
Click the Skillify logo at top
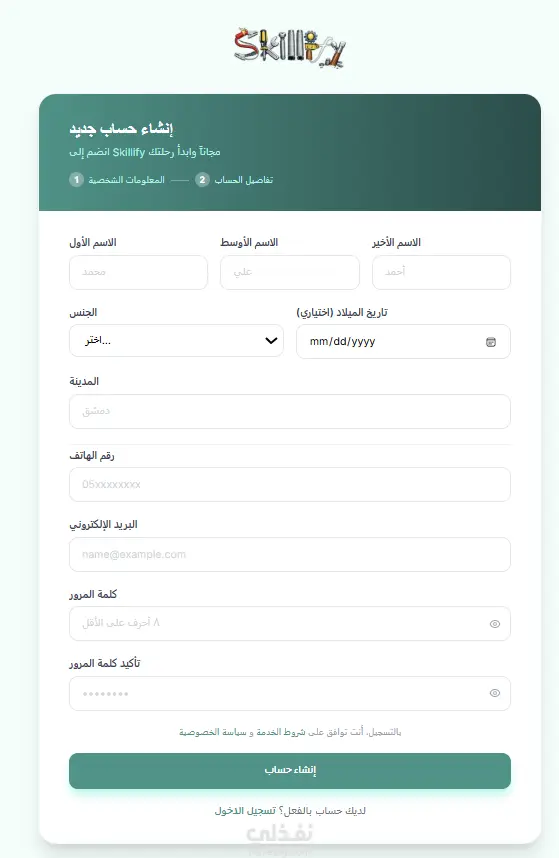tap(290, 47)
